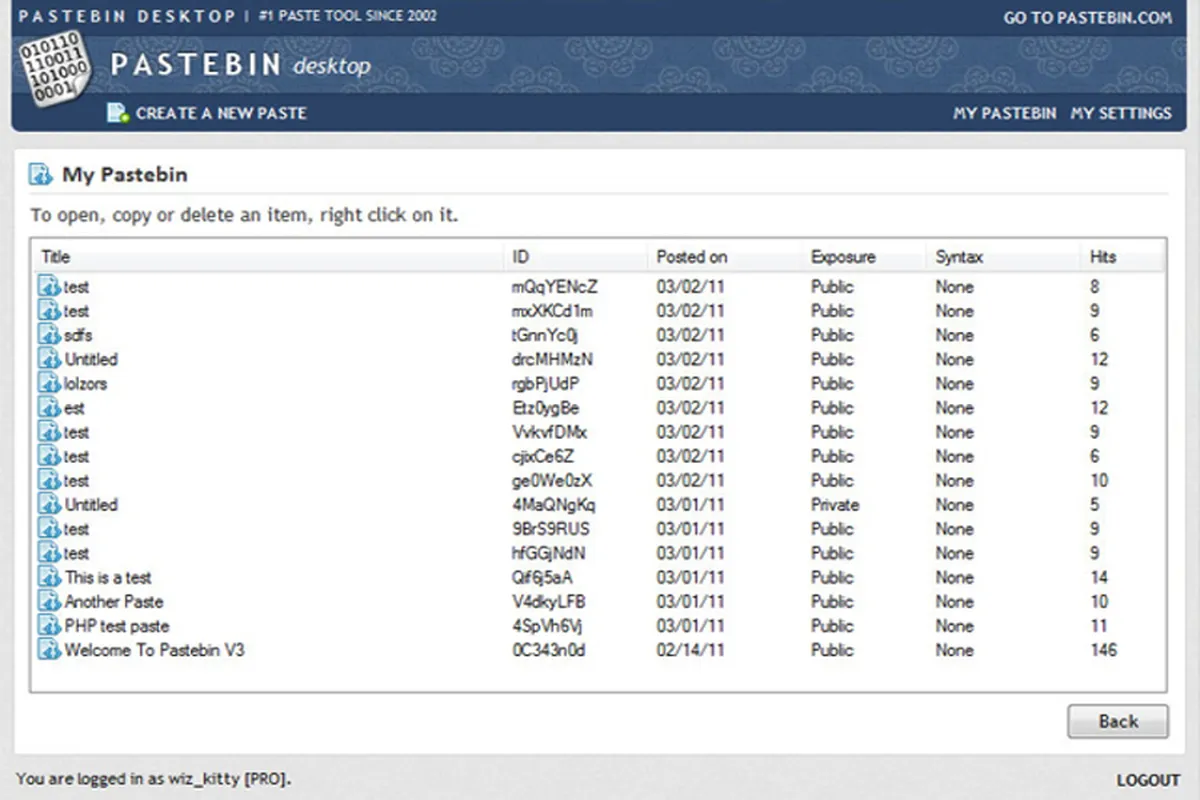Click the paste icon in row VvkvfDMx
The image size is (1200, 800).
click(50, 432)
